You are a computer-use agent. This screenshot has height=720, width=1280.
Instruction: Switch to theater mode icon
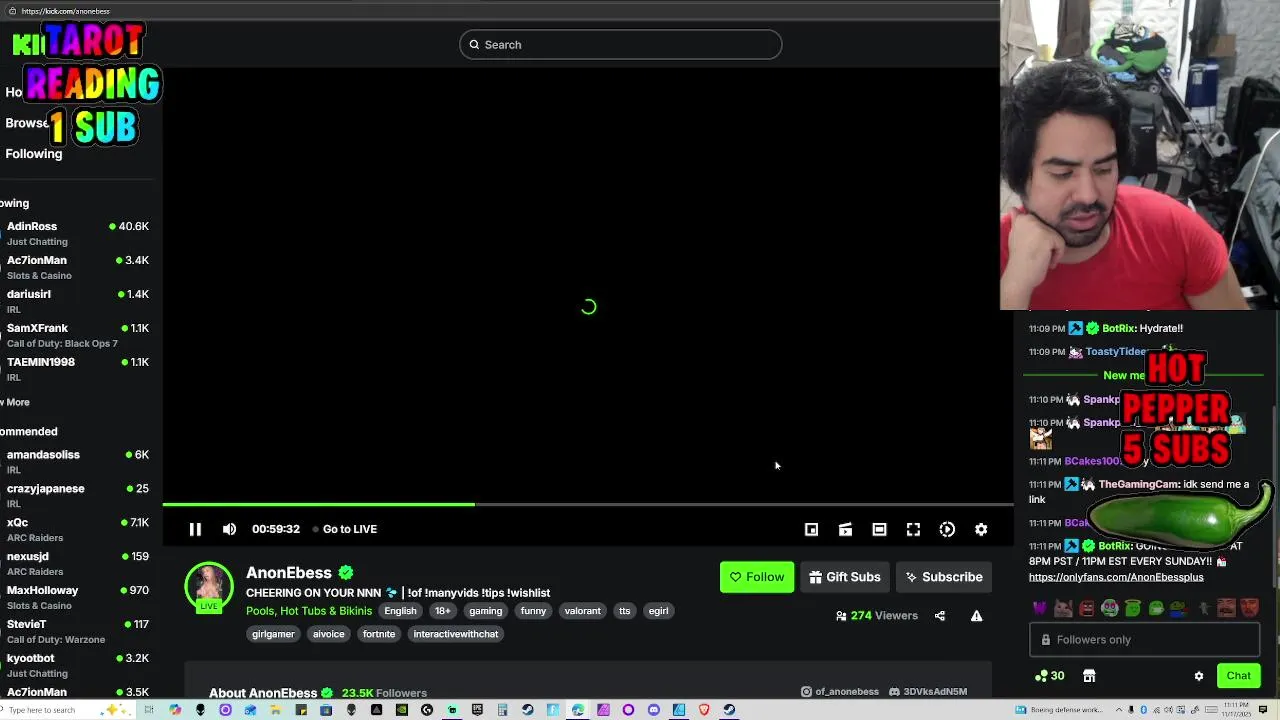pos(879,529)
